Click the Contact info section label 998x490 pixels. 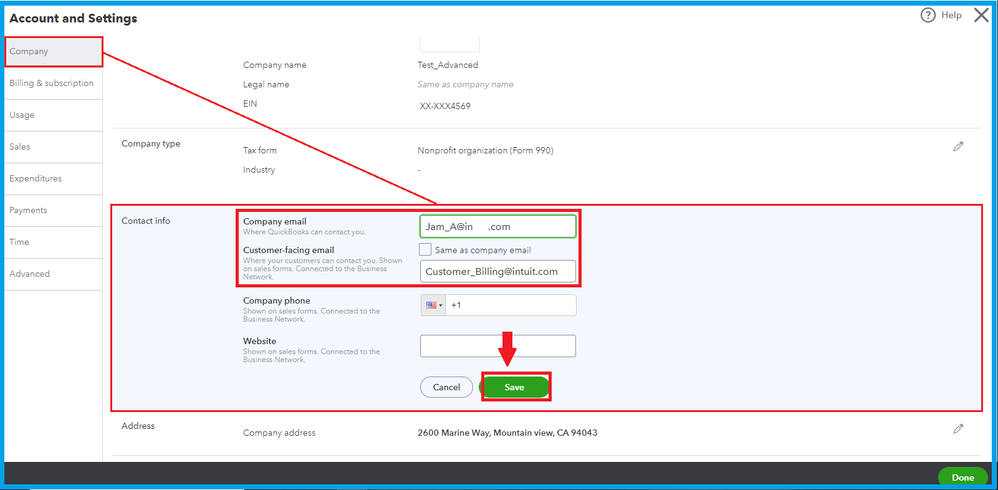(x=146, y=221)
